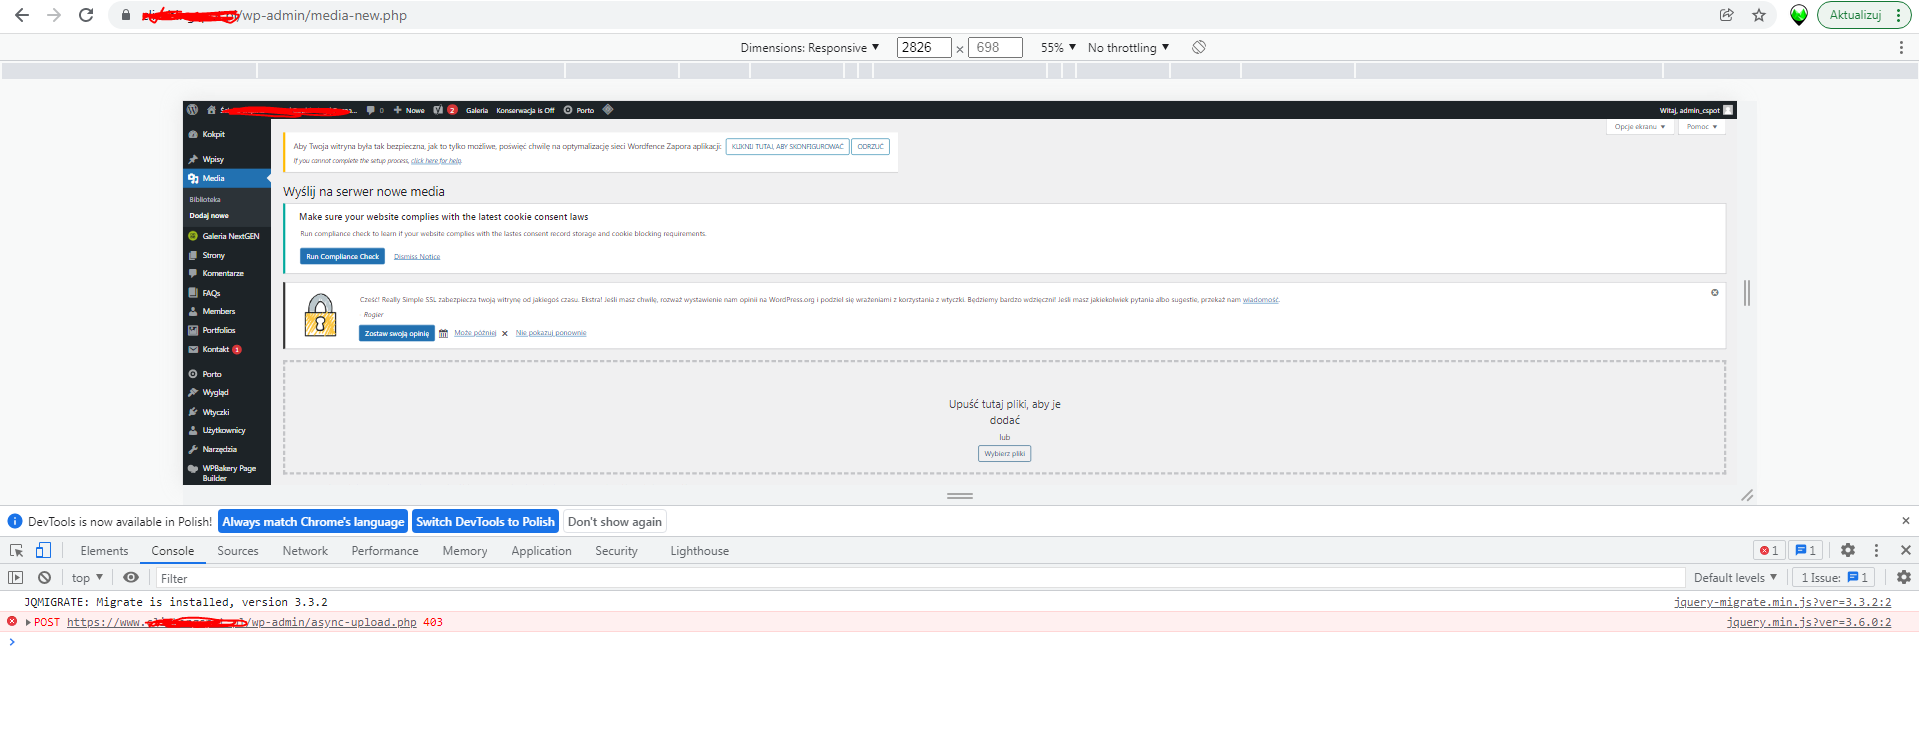Activate the inspect element picker icon

[16, 550]
